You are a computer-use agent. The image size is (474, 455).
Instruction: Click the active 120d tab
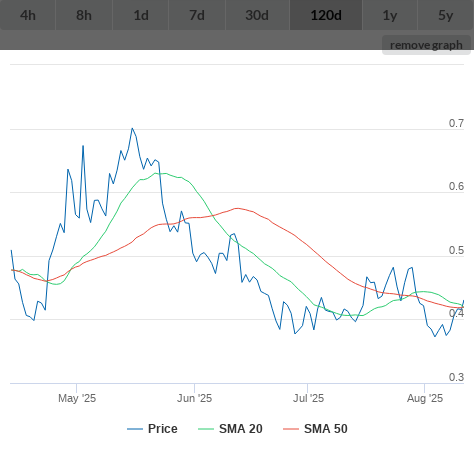pos(326,15)
